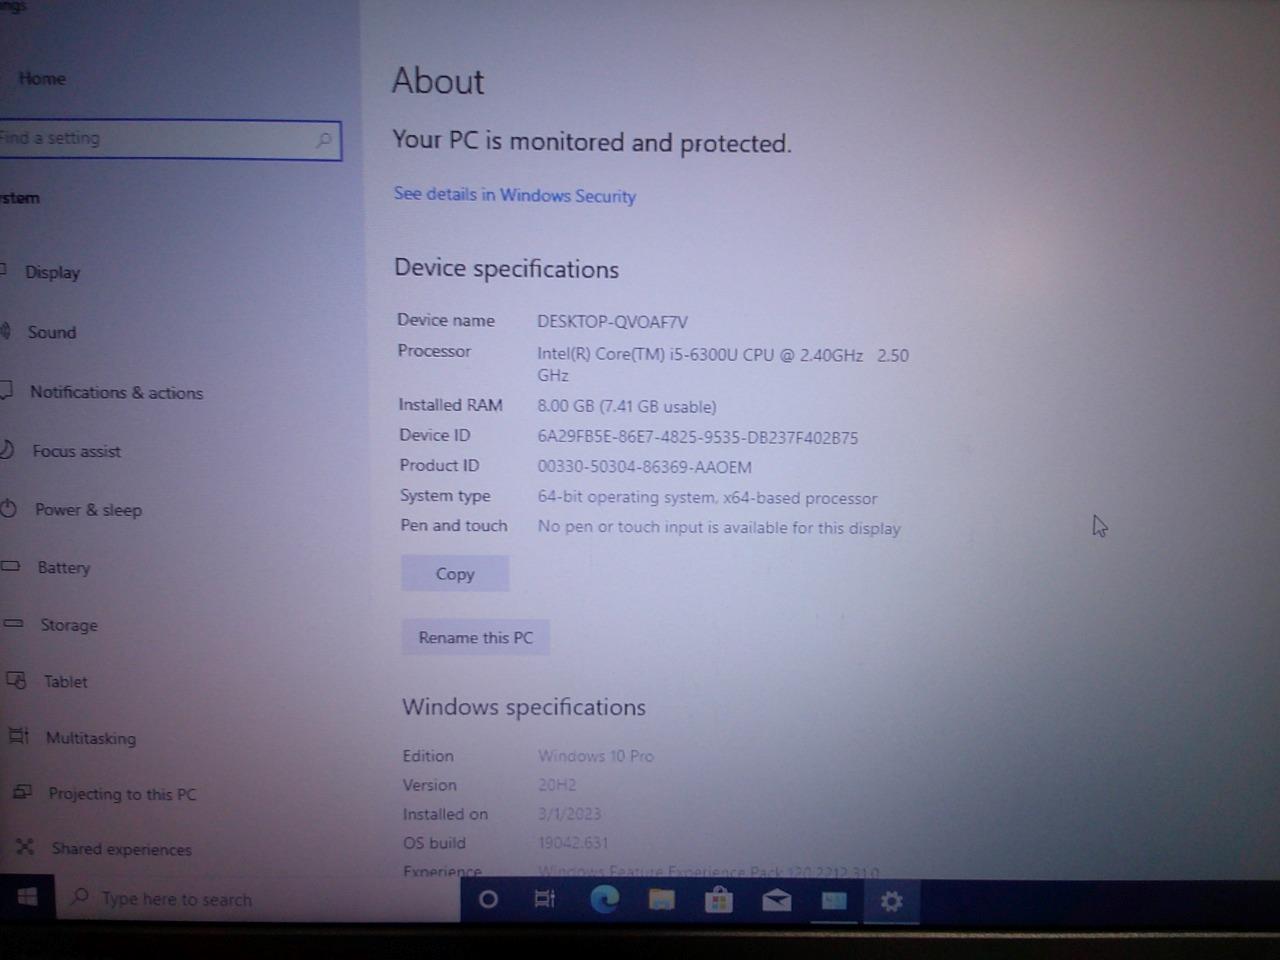Click Product ID 00330-50304-86369-AAOEM
1280x960 pixels.
pos(645,467)
